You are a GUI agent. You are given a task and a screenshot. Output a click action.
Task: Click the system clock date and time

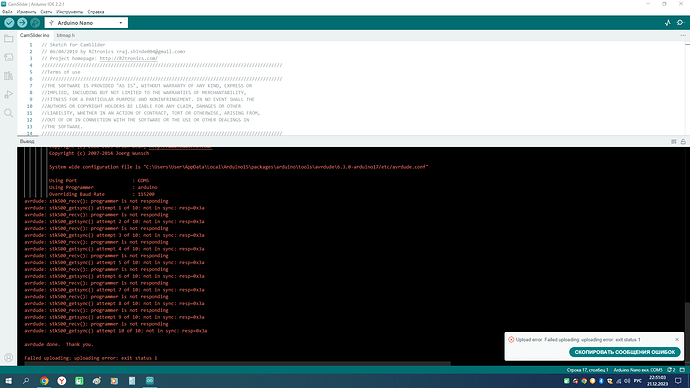tap(657, 381)
